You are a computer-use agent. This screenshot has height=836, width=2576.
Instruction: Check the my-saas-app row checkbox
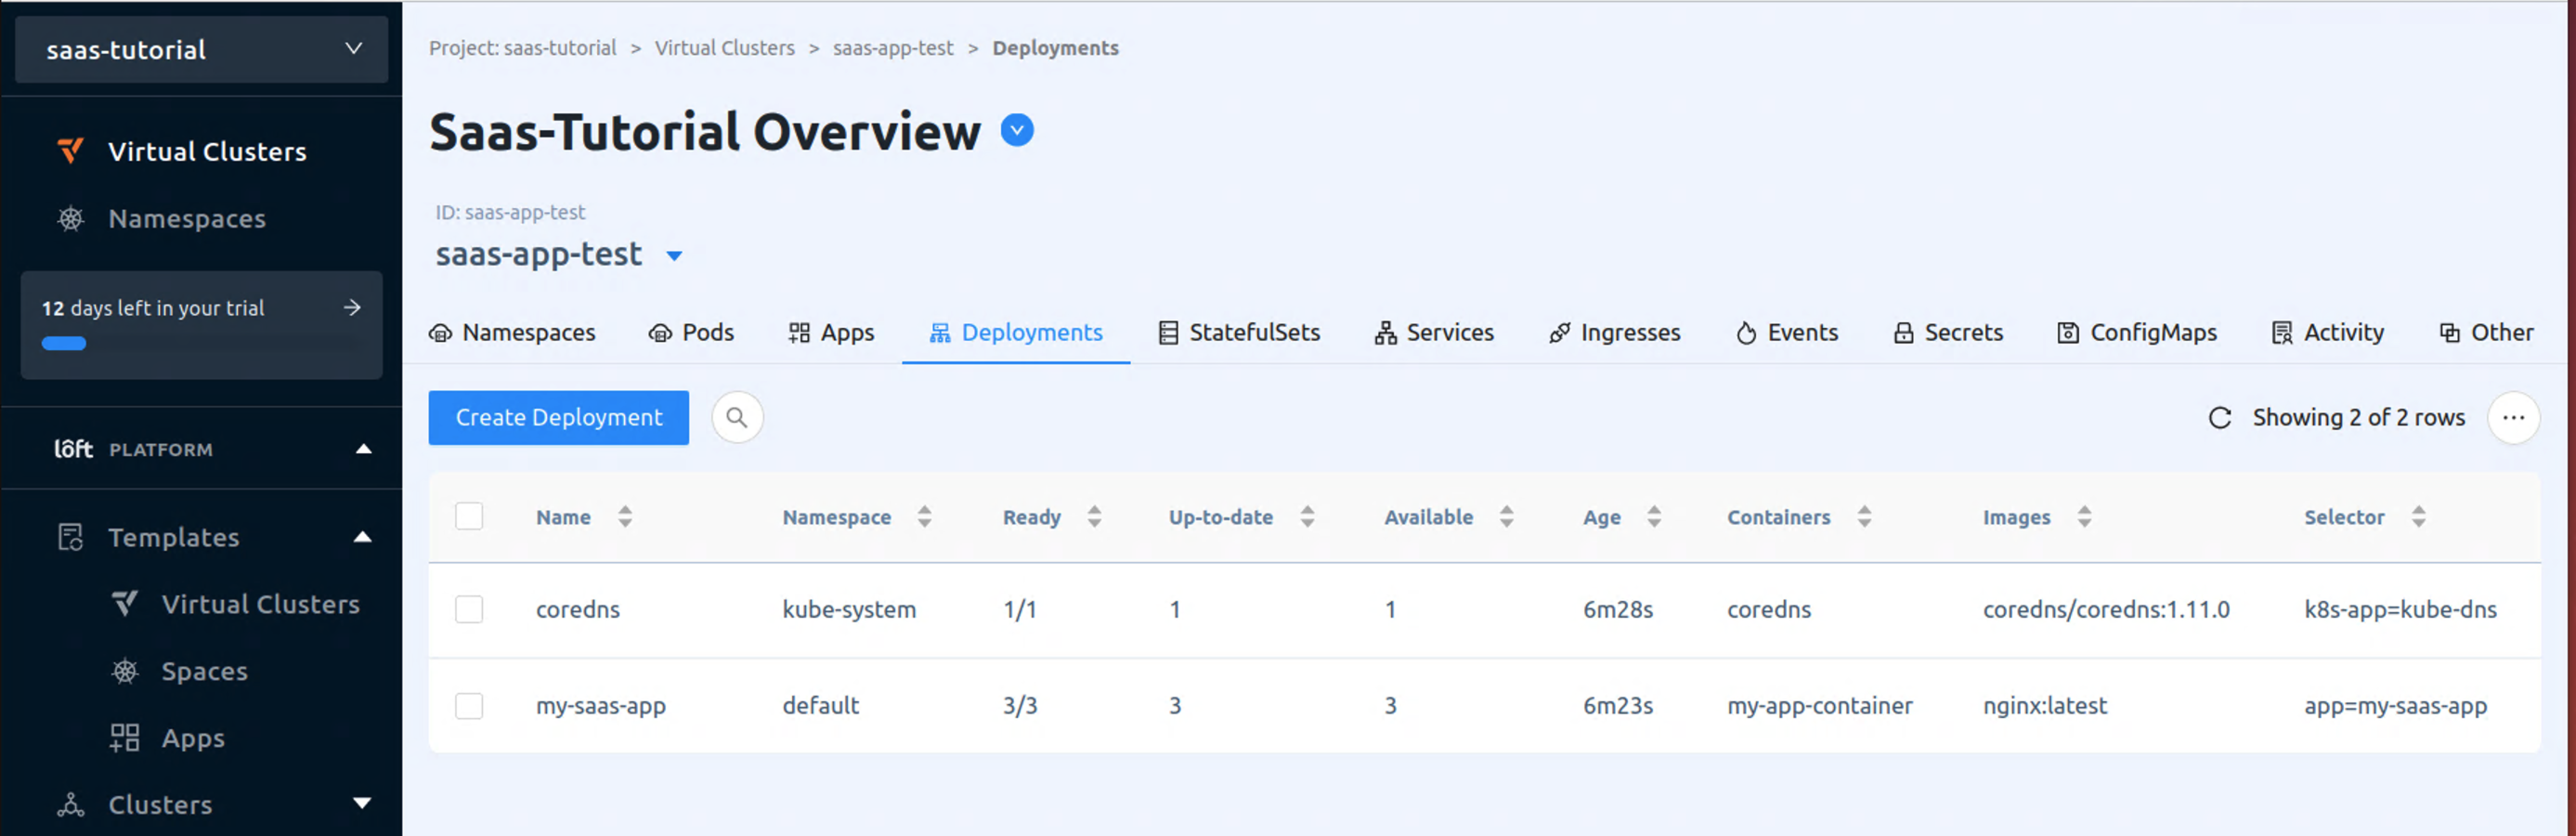click(x=469, y=705)
